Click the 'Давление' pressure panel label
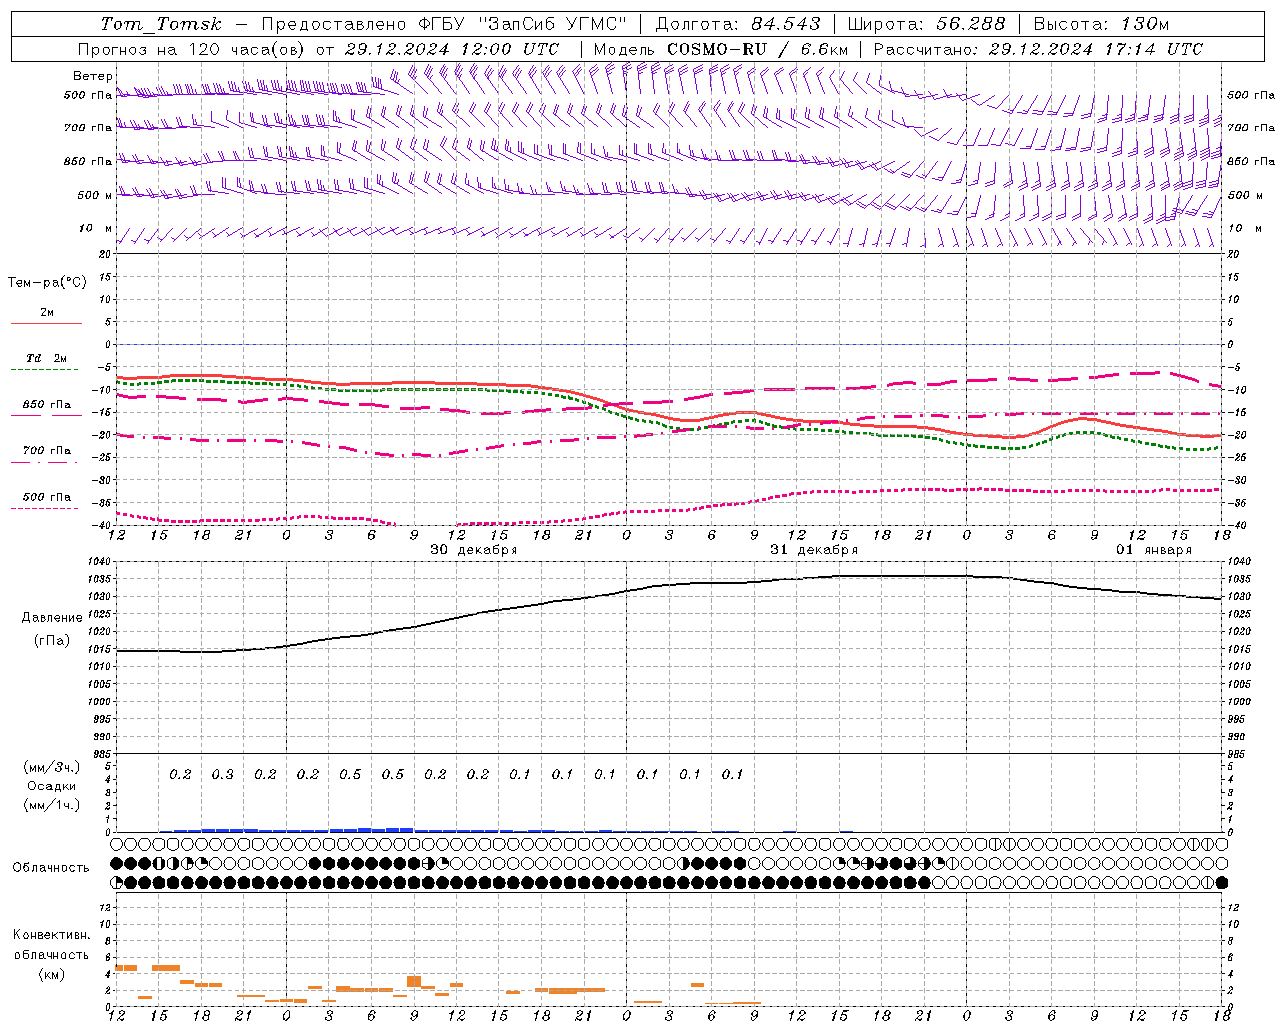The height and width of the screenshot is (1024, 1280). [x=52, y=618]
